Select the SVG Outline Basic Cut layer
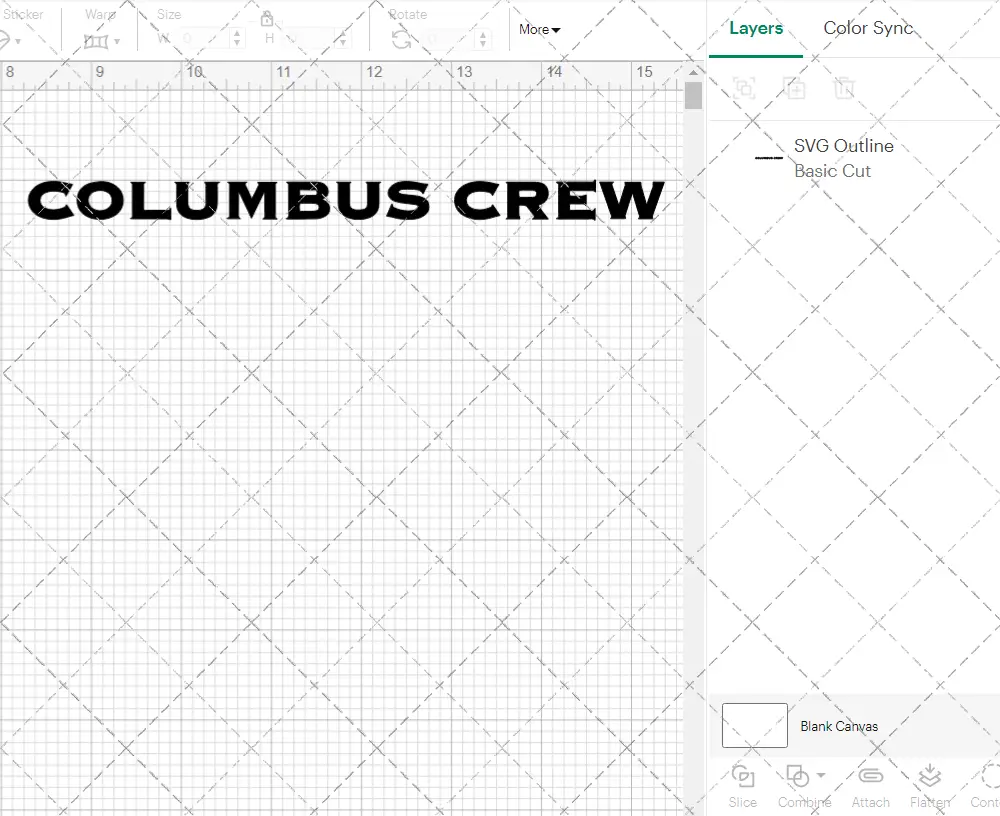Viewport: 1000px width, 816px height. [x=842, y=158]
